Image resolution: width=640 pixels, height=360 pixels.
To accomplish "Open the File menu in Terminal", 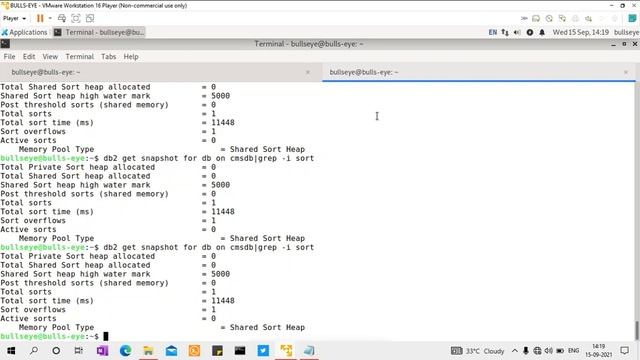I will coord(9,57).
